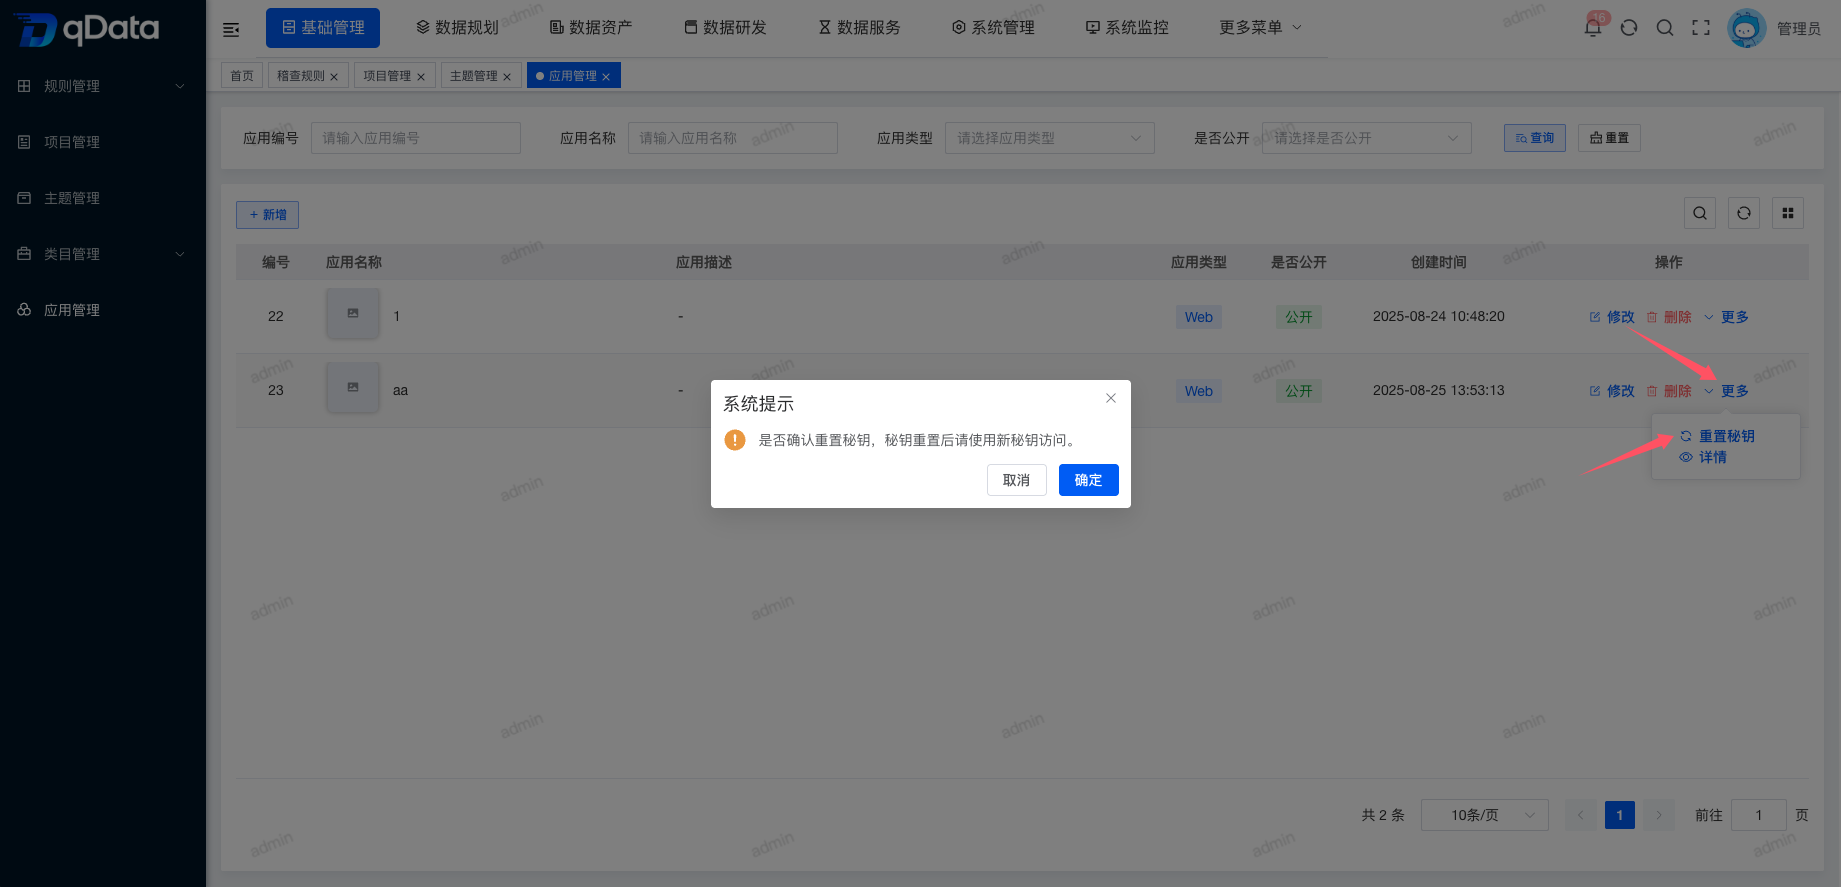Refresh the table with circular arrow icon
The height and width of the screenshot is (887, 1841).
point(1744,213)
